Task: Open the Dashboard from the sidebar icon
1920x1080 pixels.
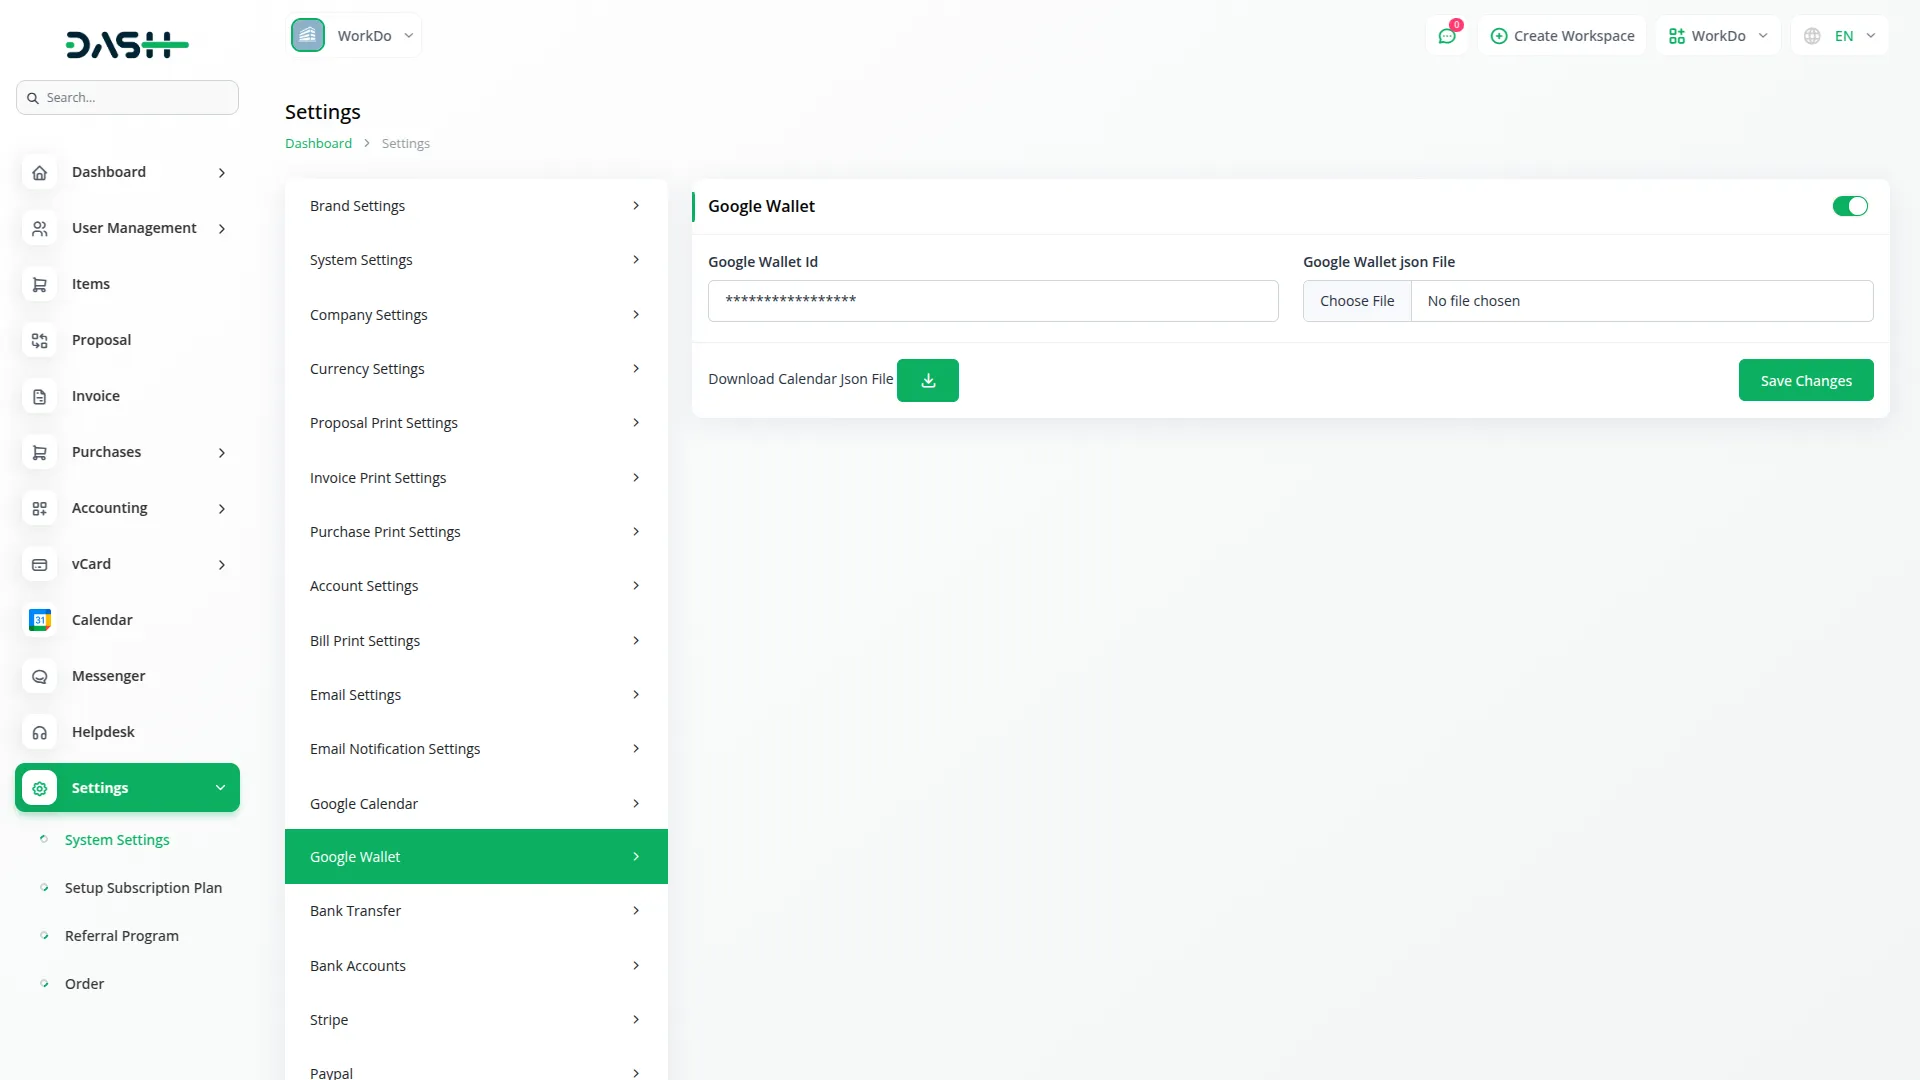Action: click(39, 172)
